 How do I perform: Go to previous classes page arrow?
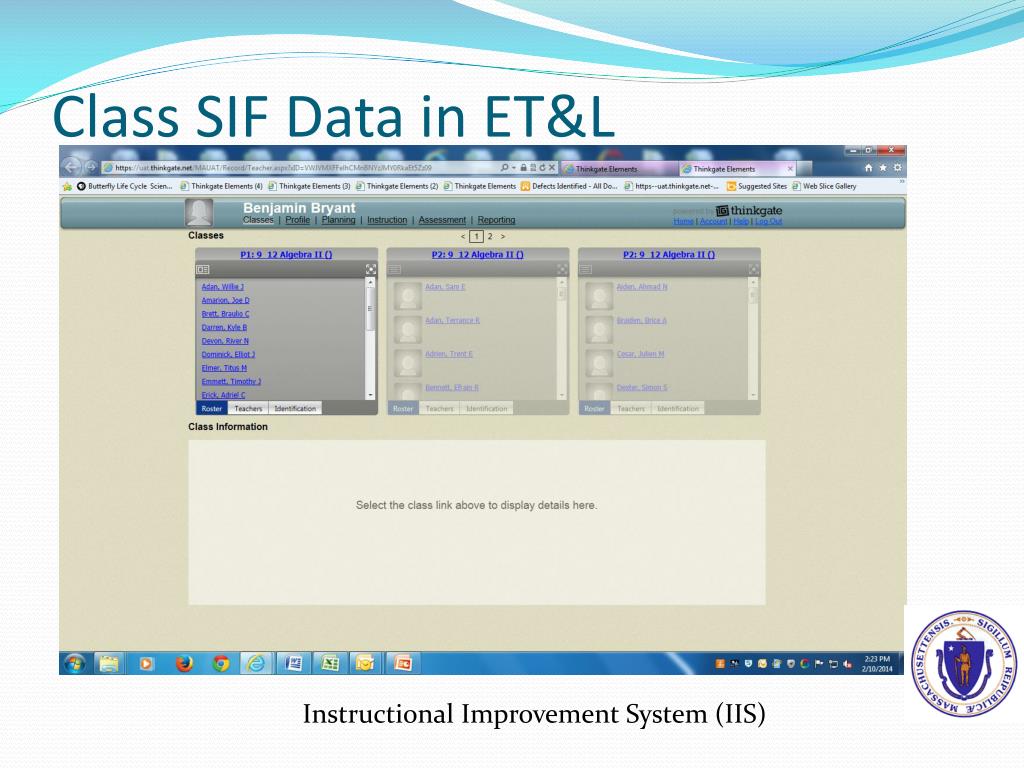click(x=463, y=236)
